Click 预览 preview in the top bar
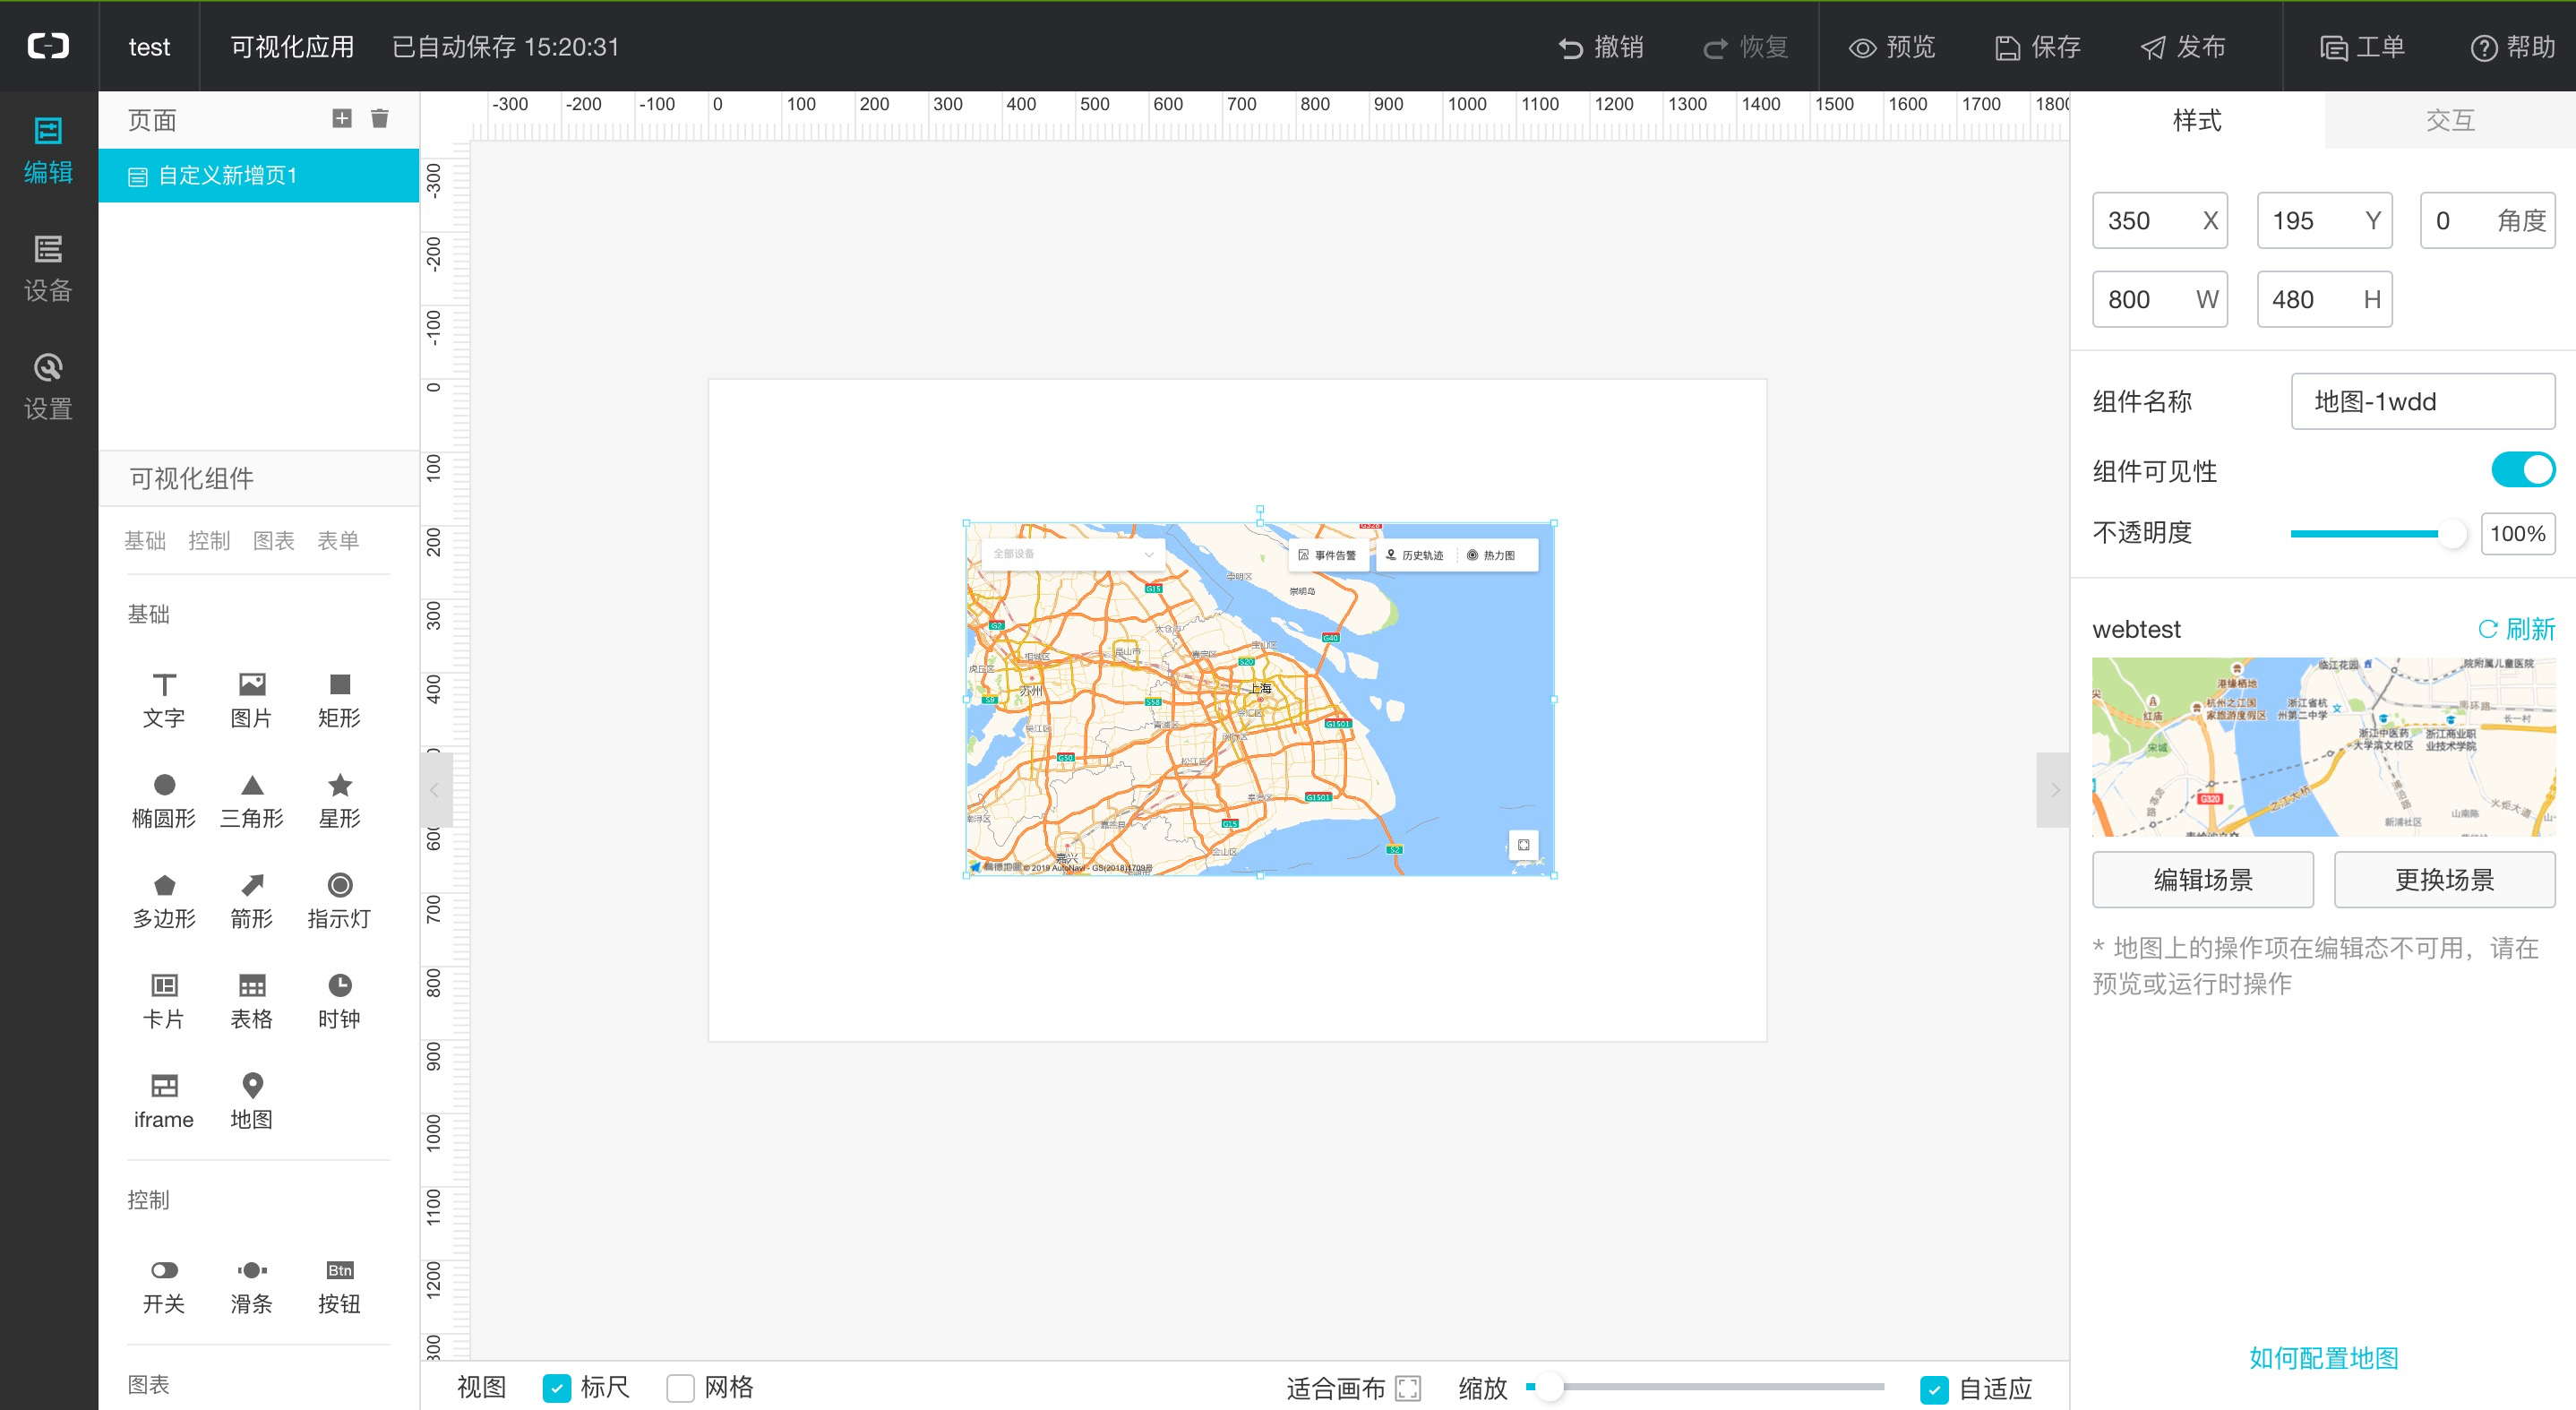The height and width of the screenshot is (1410, 2576). pyautogui.click(x=1892, y=47)
